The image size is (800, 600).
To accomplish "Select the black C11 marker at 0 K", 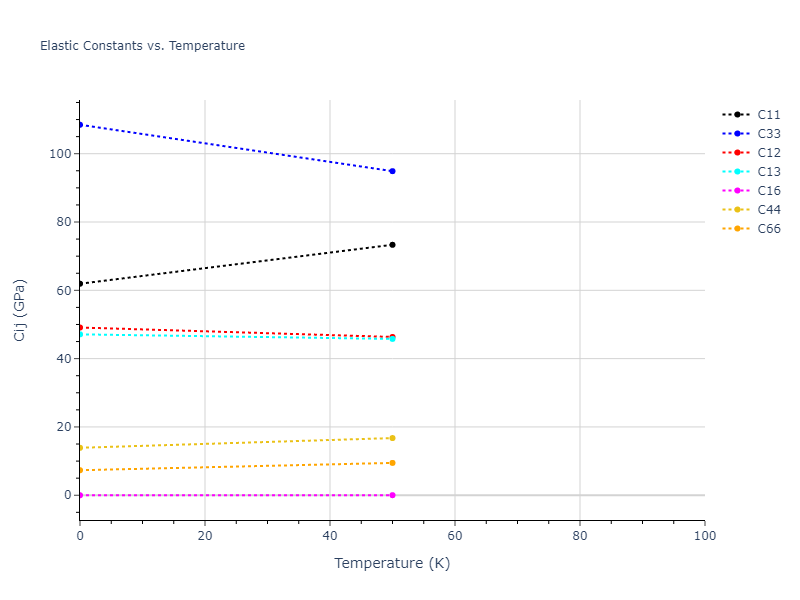I will click(80, 284).
